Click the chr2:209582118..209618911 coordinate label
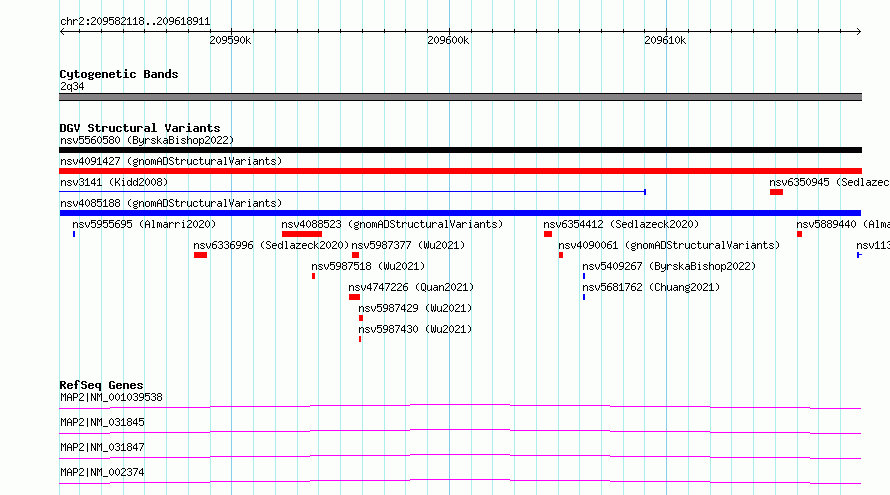Screen dimensions: 890x495 (135, 22)
